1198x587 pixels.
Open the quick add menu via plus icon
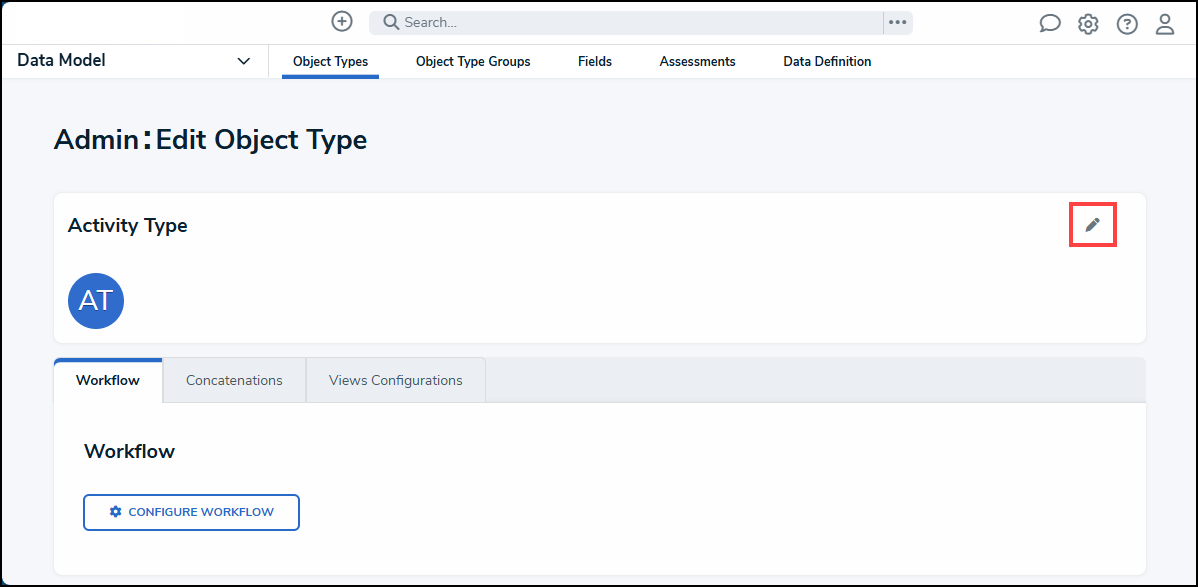341,21
